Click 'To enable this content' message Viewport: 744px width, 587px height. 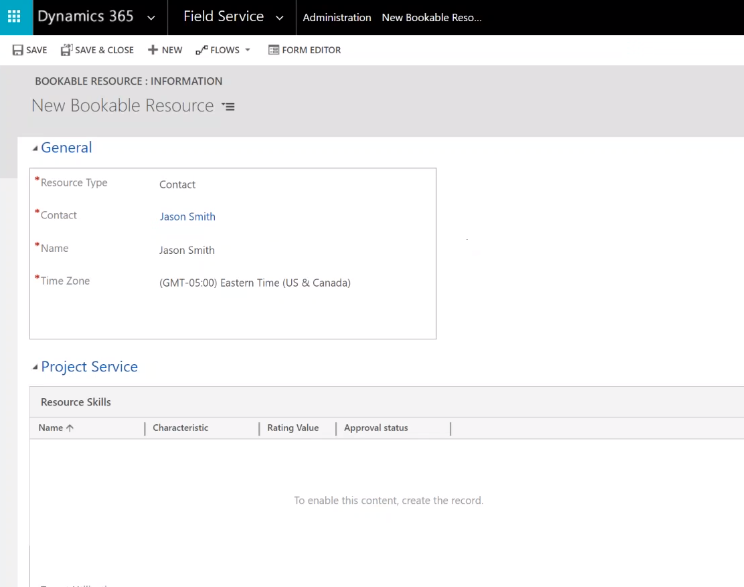coord(389,501)
